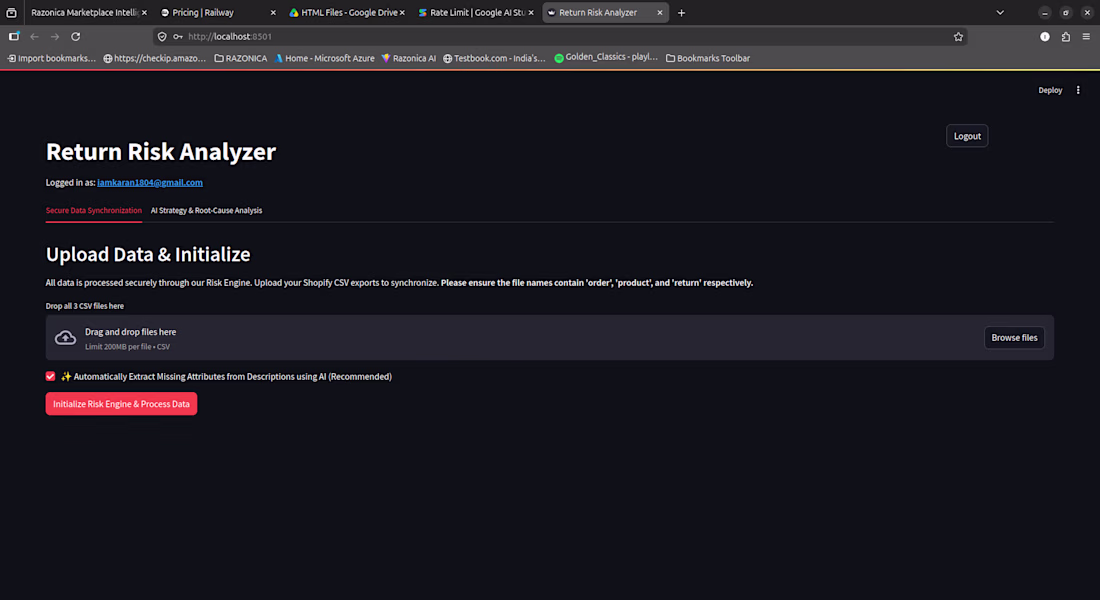Open the checkip.amazo... bookmark
The height and width of the screenshot is (600, 1100).
tap(154, 58)
